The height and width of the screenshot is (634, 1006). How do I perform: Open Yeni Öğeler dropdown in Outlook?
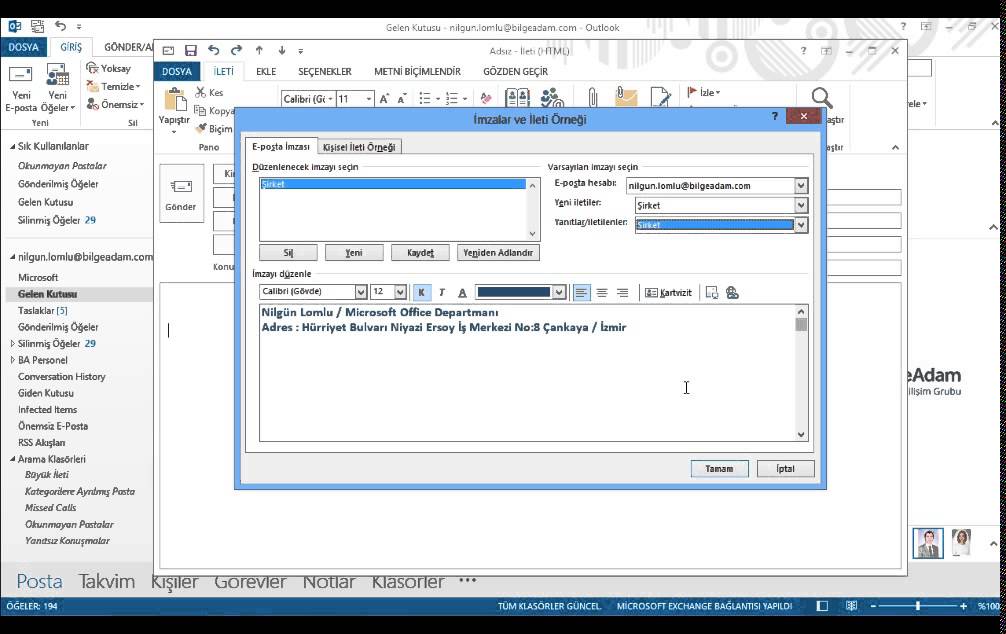pyautogui.click(x=58, y=89)
